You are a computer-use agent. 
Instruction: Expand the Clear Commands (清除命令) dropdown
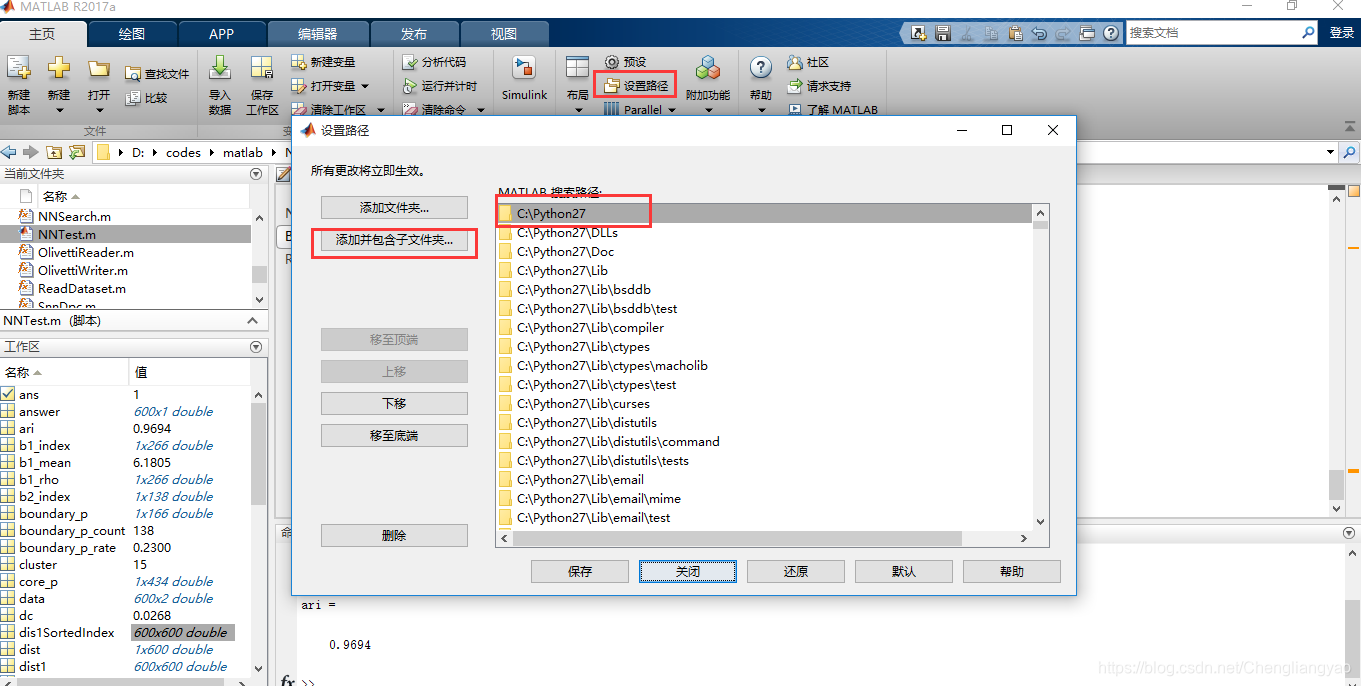tap(480, 110)
